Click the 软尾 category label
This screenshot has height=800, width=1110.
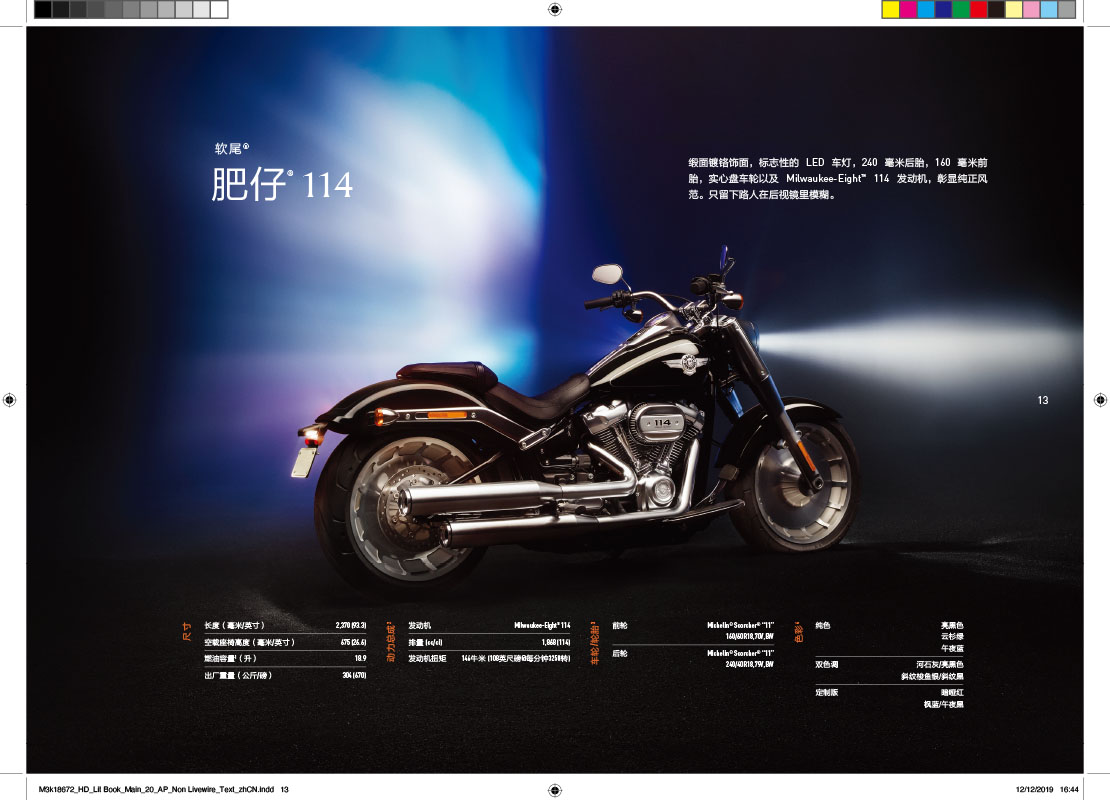pyautogui.click(x=231, y=149)
